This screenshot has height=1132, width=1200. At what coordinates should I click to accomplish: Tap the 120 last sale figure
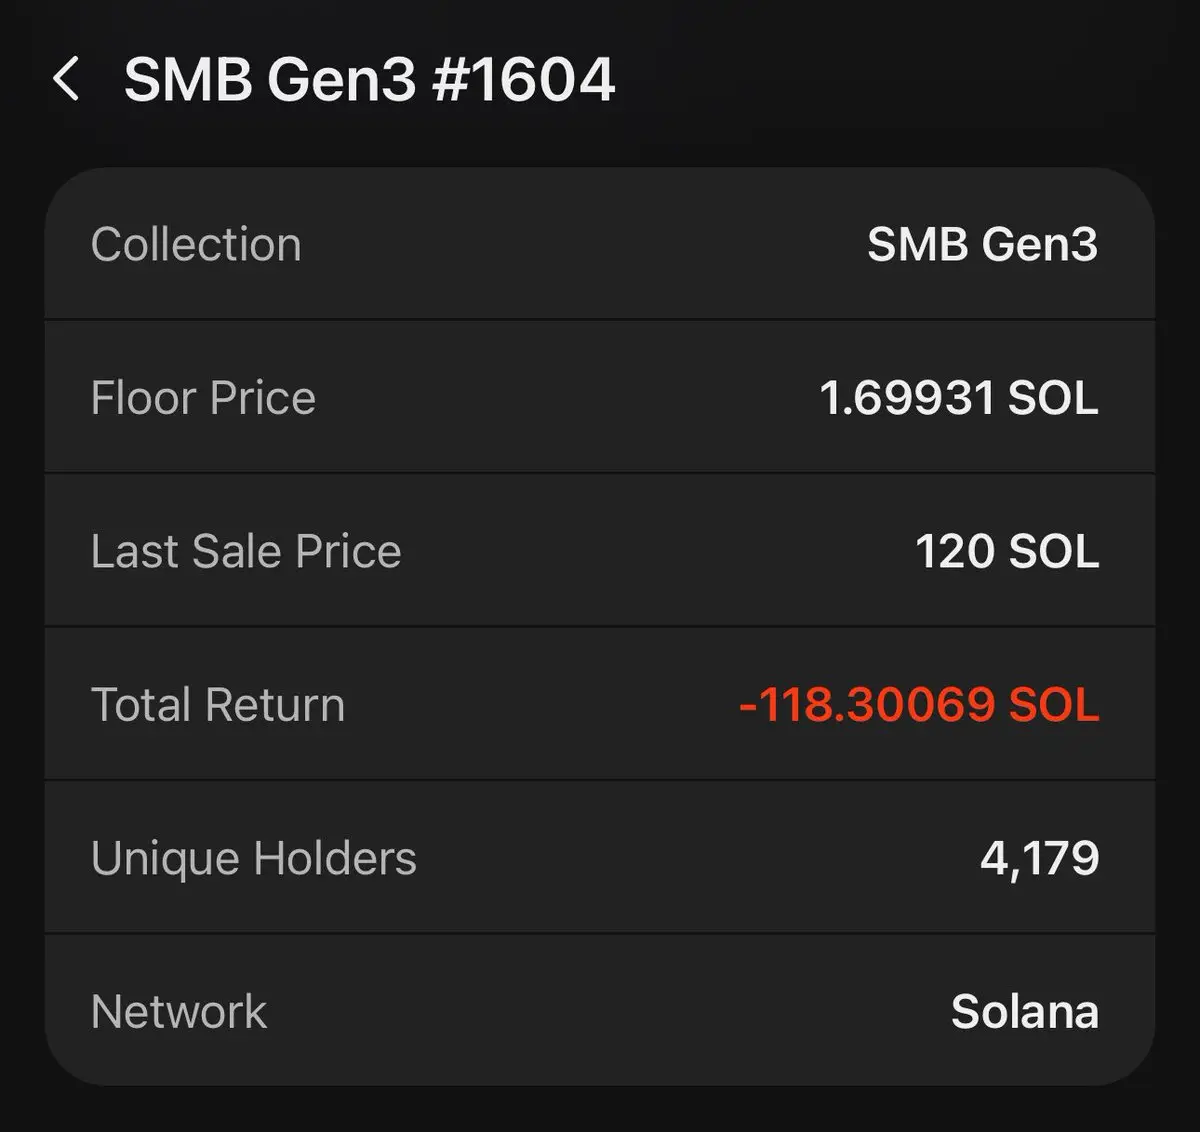pyautogui.click(x=956, y=551)
